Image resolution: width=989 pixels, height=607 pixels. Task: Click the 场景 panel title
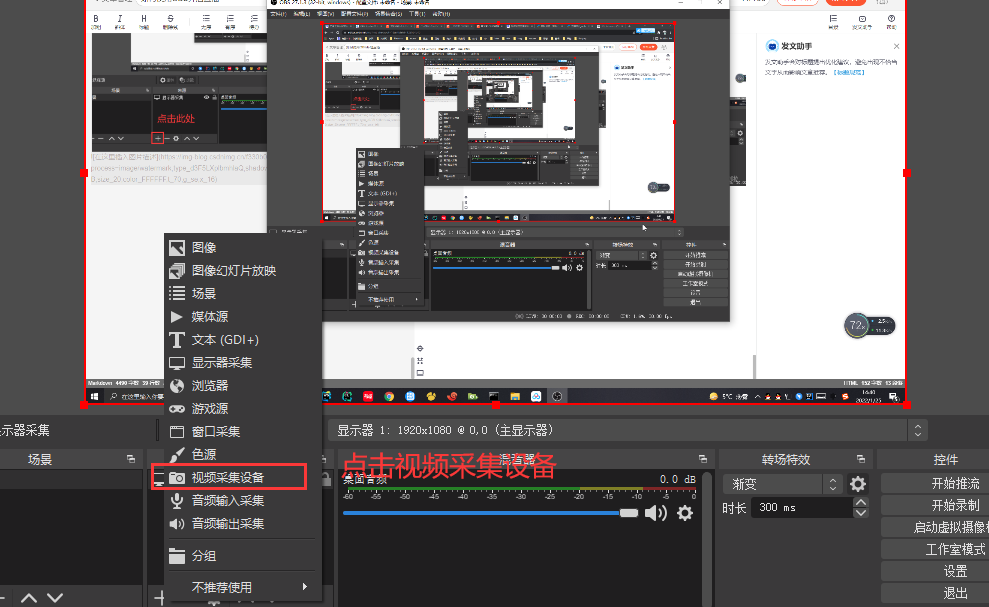(40, 459)
